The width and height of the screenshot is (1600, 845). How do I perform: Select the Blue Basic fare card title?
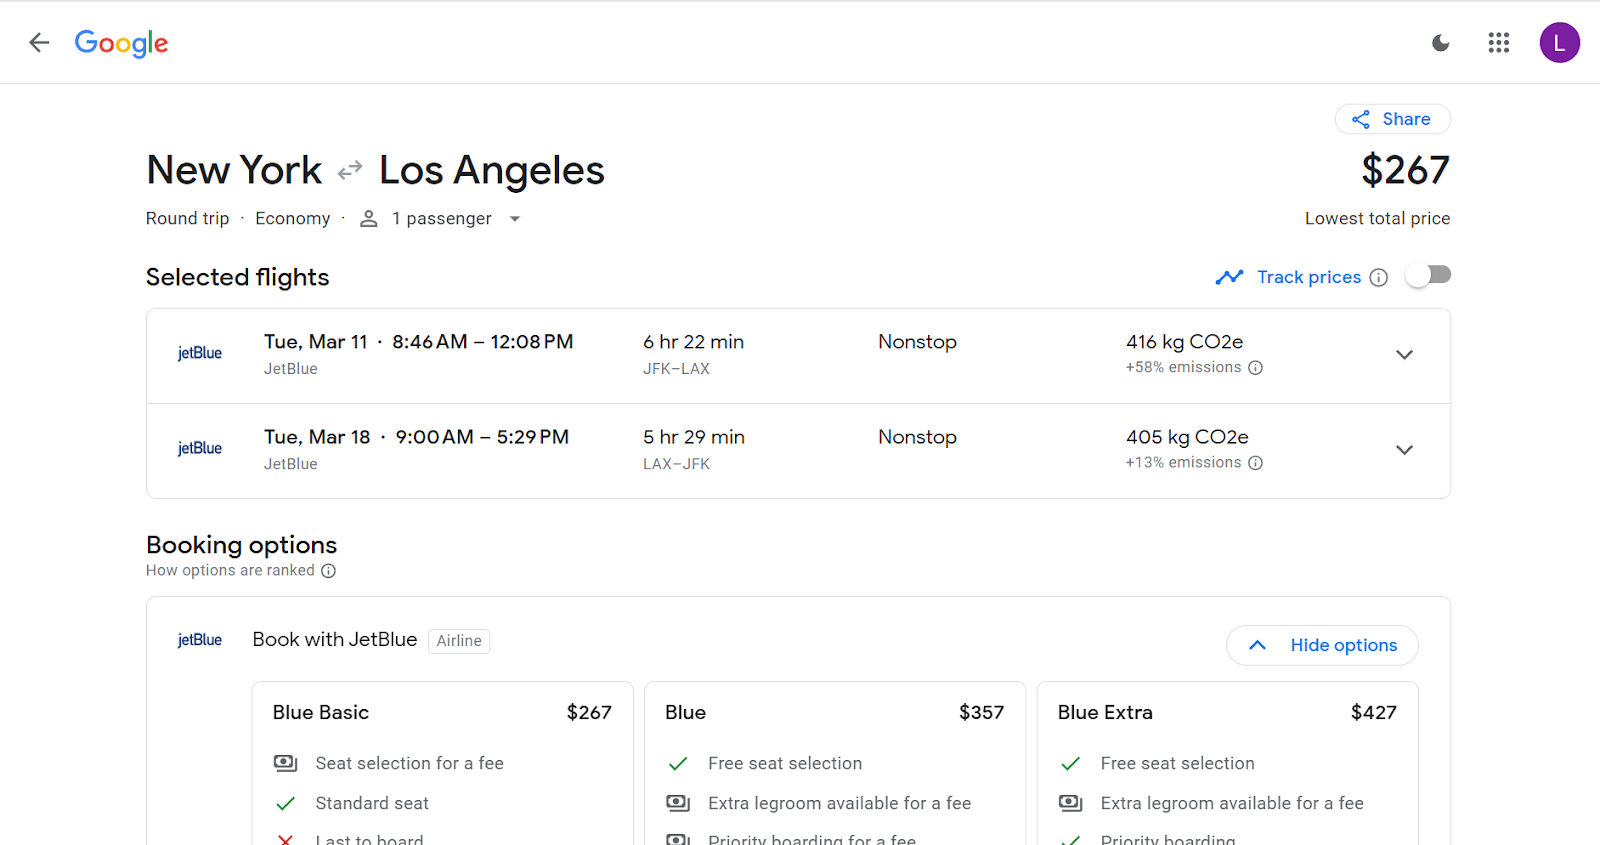pos(321,712)
